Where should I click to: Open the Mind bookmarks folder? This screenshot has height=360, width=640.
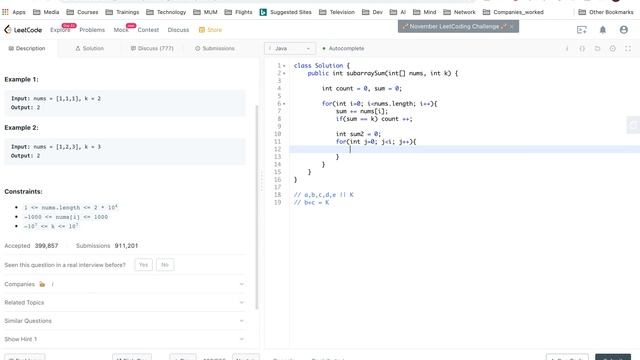424,12
